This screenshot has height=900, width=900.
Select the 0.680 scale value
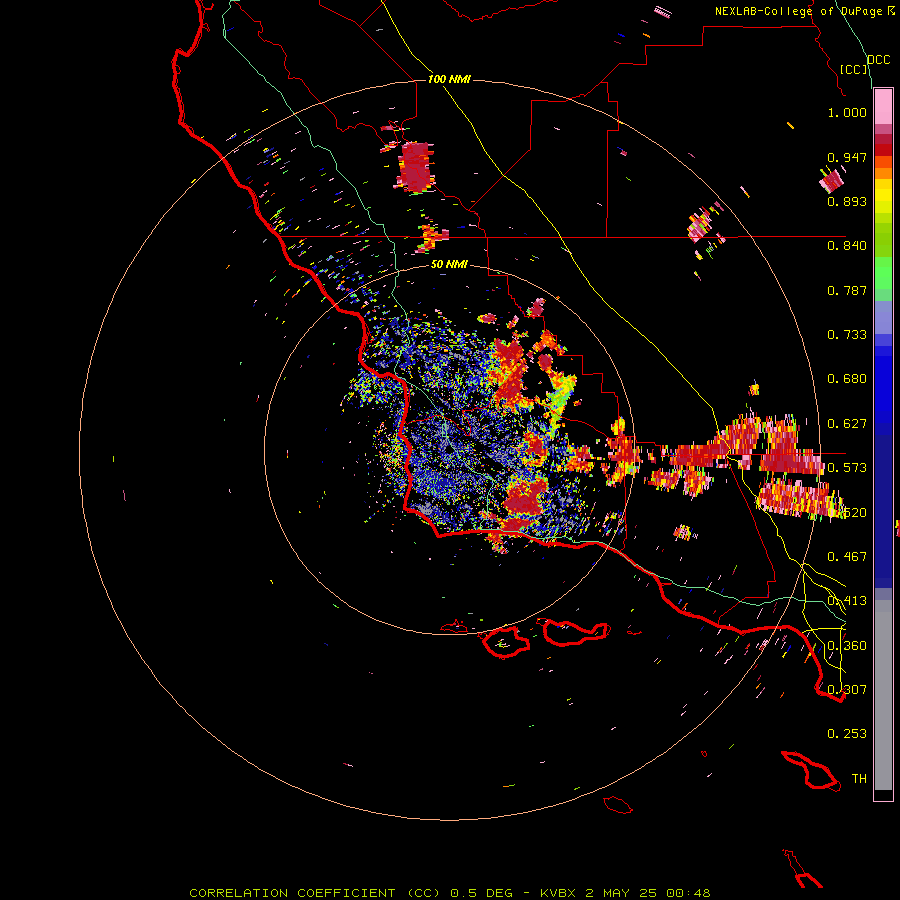point(847,379)
